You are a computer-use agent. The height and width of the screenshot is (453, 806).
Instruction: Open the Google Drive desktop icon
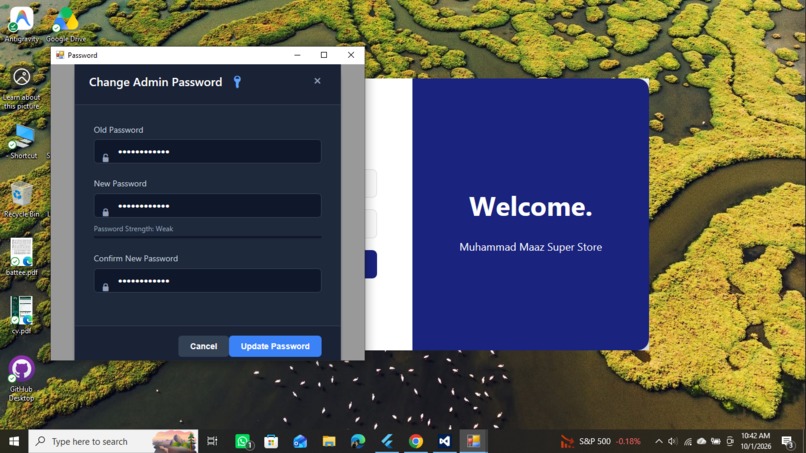(66, 24)
